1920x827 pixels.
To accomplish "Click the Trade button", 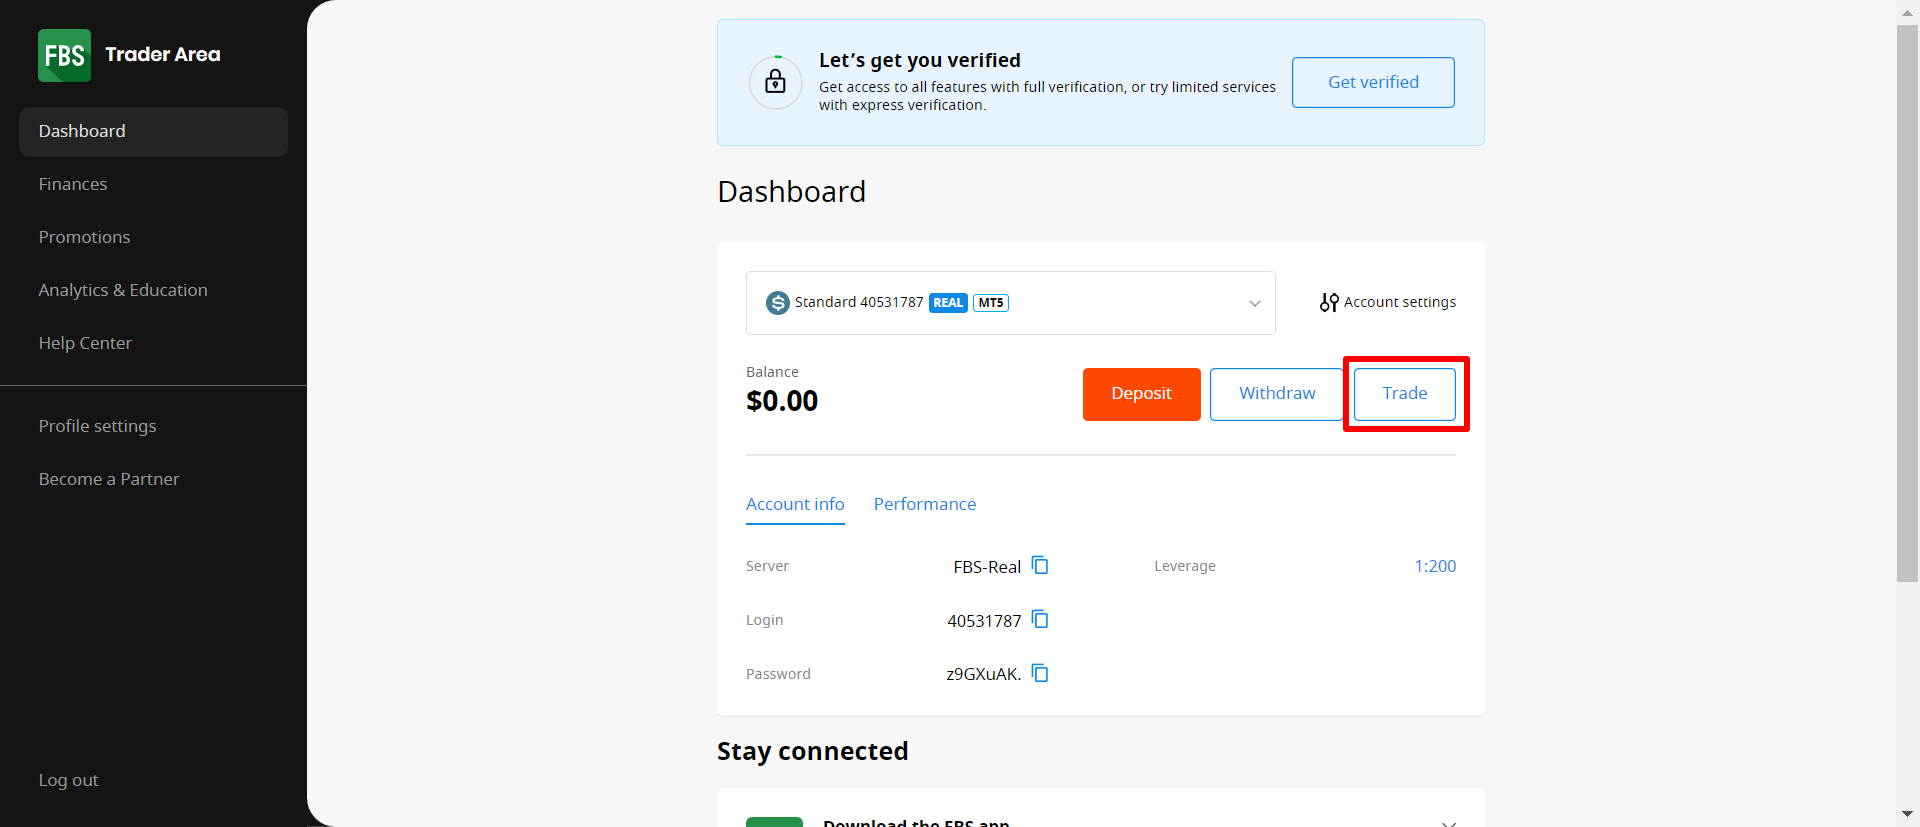I will coord(1404,394).
